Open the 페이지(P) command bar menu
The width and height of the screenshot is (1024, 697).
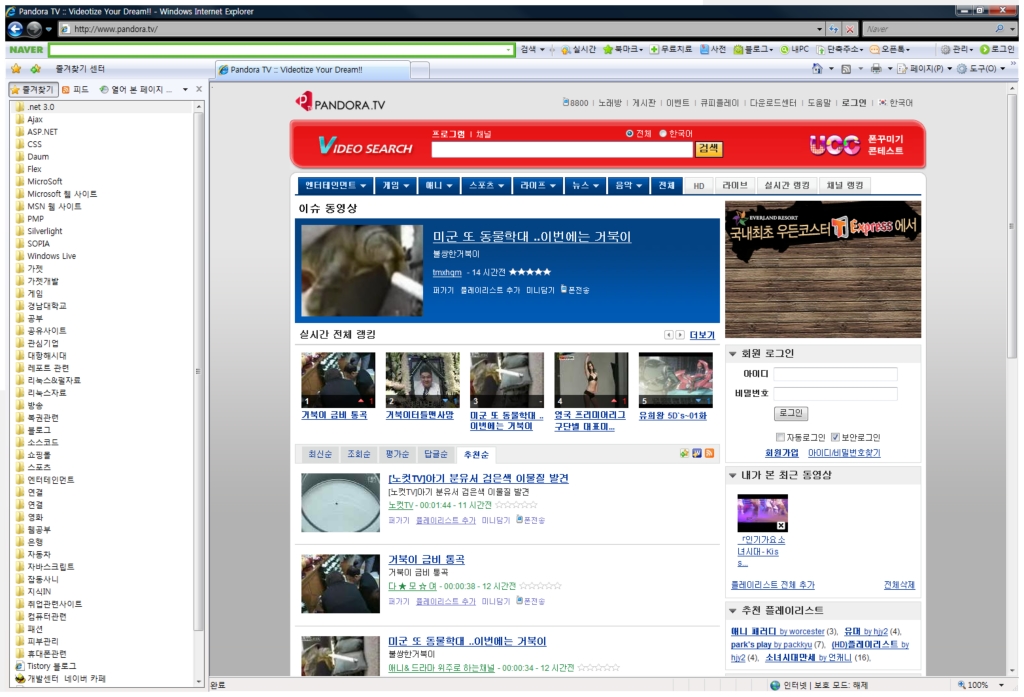point(924,69)
